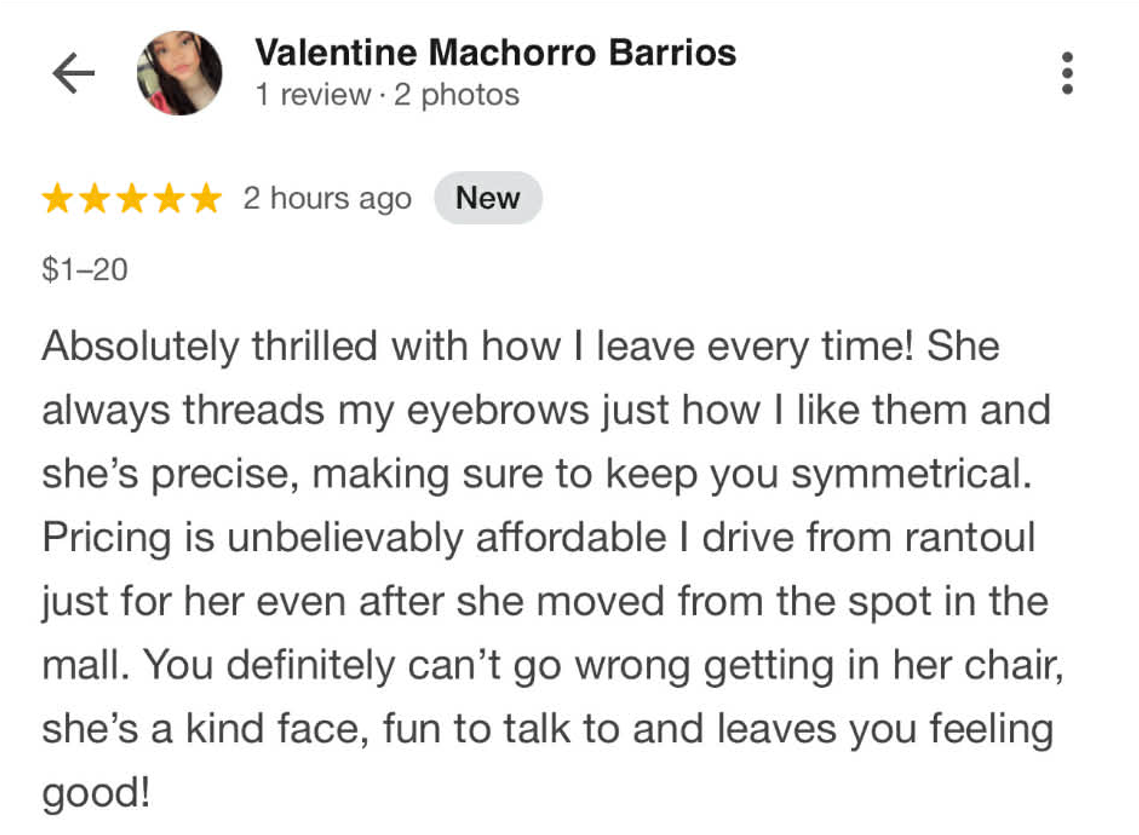The height and width of the screenshot is (835, 1139).
Task: Click the "$1–20" price range label
Action: click(x=85, y=268)
